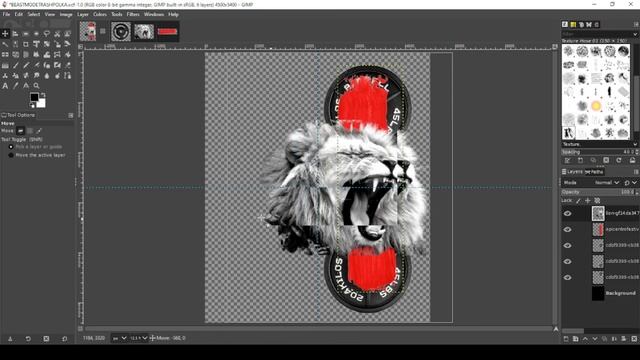Click the foreground color swatch
Image resolution: width=640 pixels, height=360 pixels.
click(34, 97)
